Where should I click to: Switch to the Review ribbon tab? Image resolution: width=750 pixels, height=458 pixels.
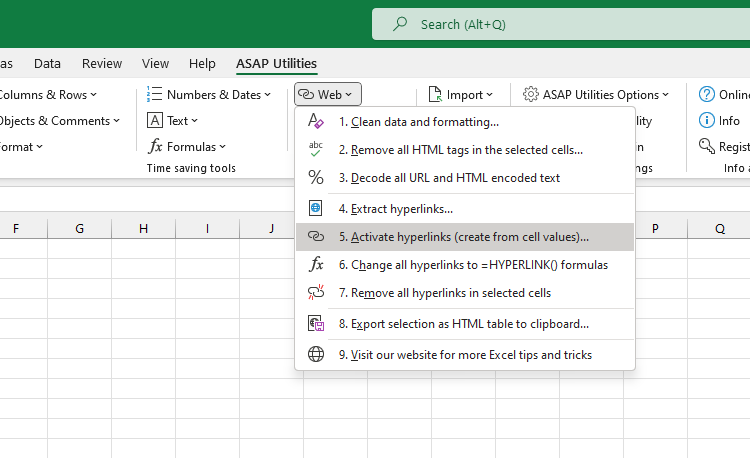(x=102, y=63)
